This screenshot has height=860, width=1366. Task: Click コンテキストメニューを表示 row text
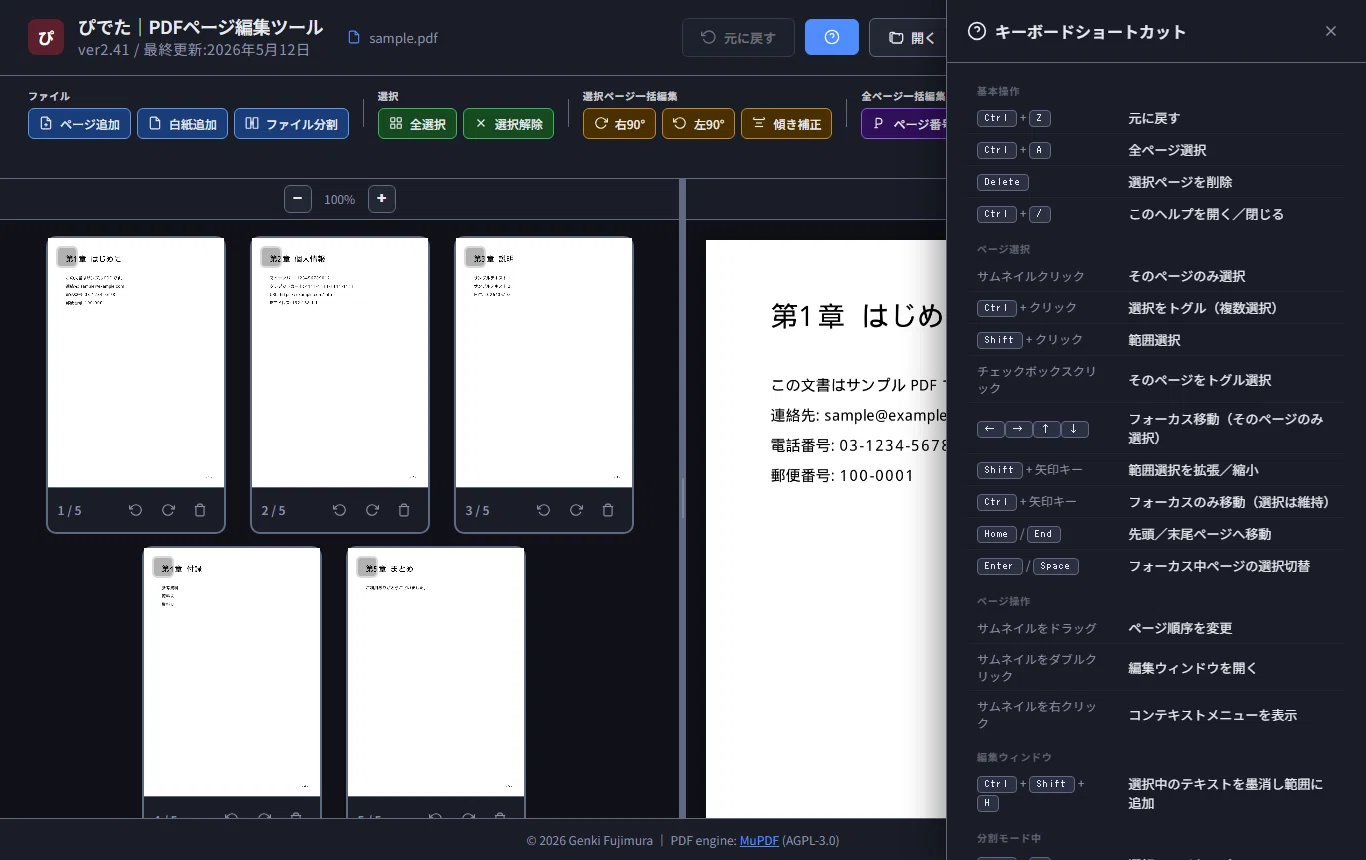coord(1212,715)
